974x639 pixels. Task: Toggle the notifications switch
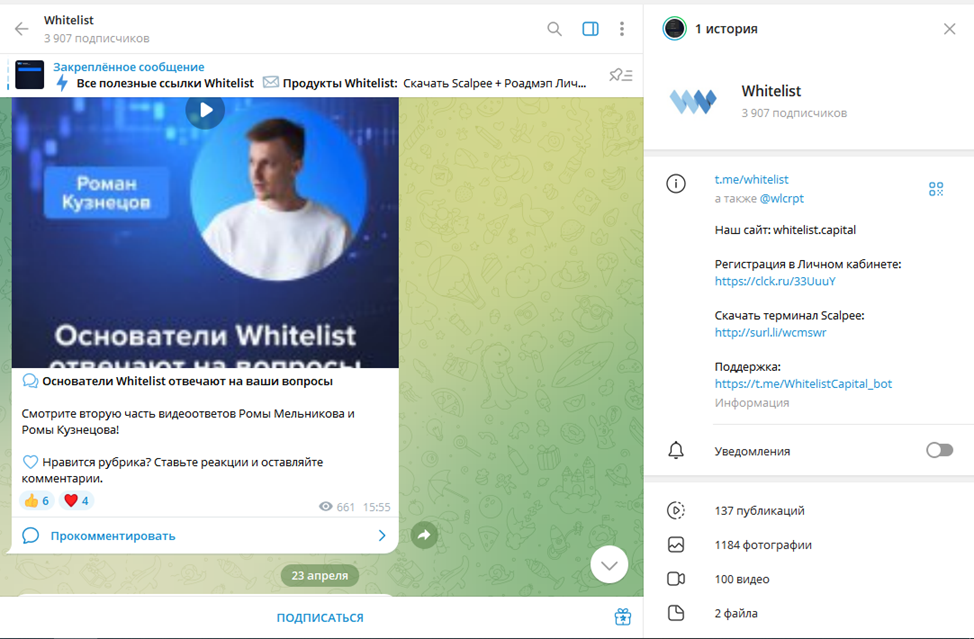pyautogui.click(x=939, y=450)
